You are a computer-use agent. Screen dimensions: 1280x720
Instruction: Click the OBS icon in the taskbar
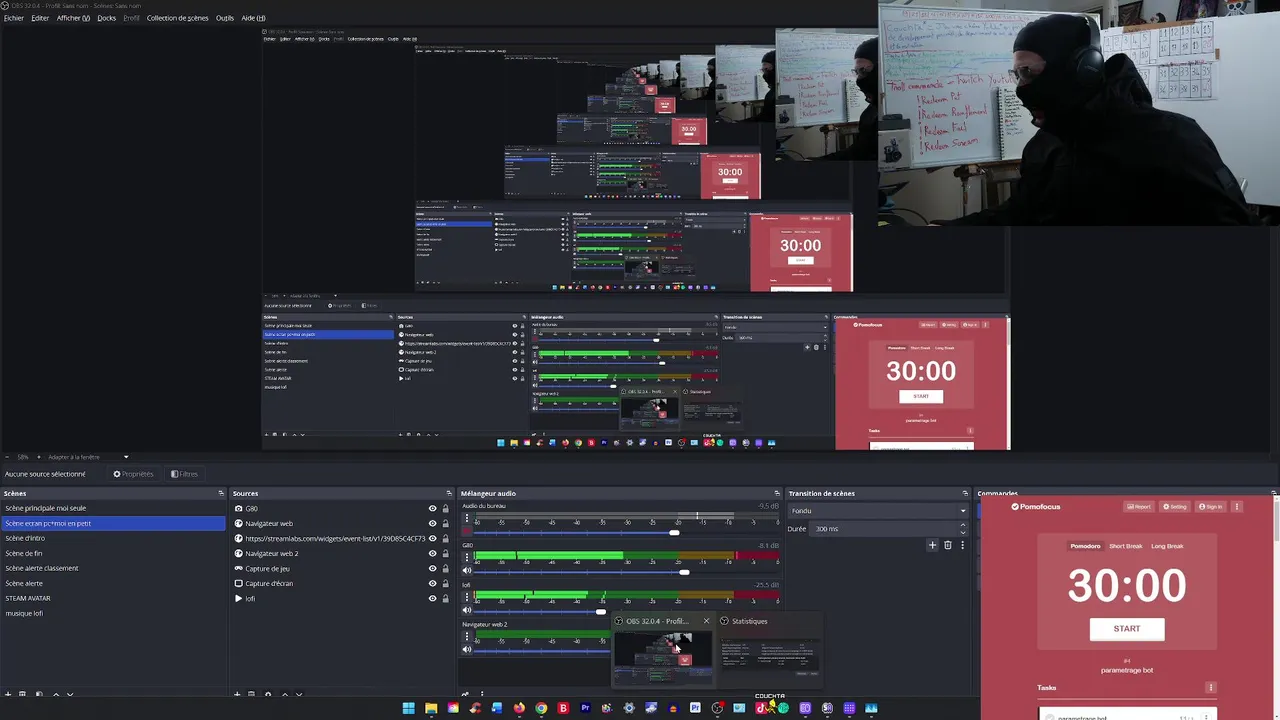click(x=717, y=708)
